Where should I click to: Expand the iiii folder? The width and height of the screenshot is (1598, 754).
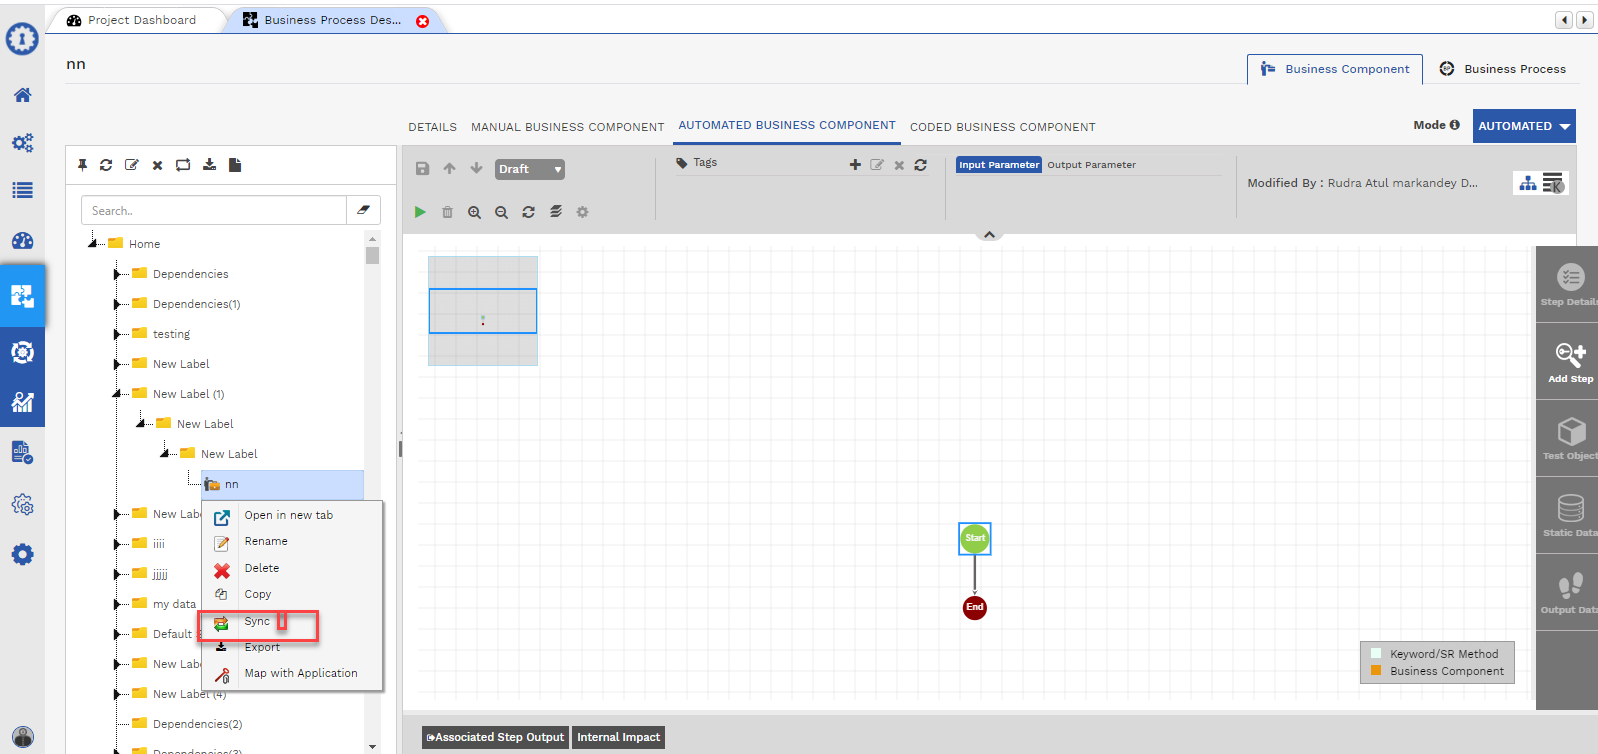[116, 544]
